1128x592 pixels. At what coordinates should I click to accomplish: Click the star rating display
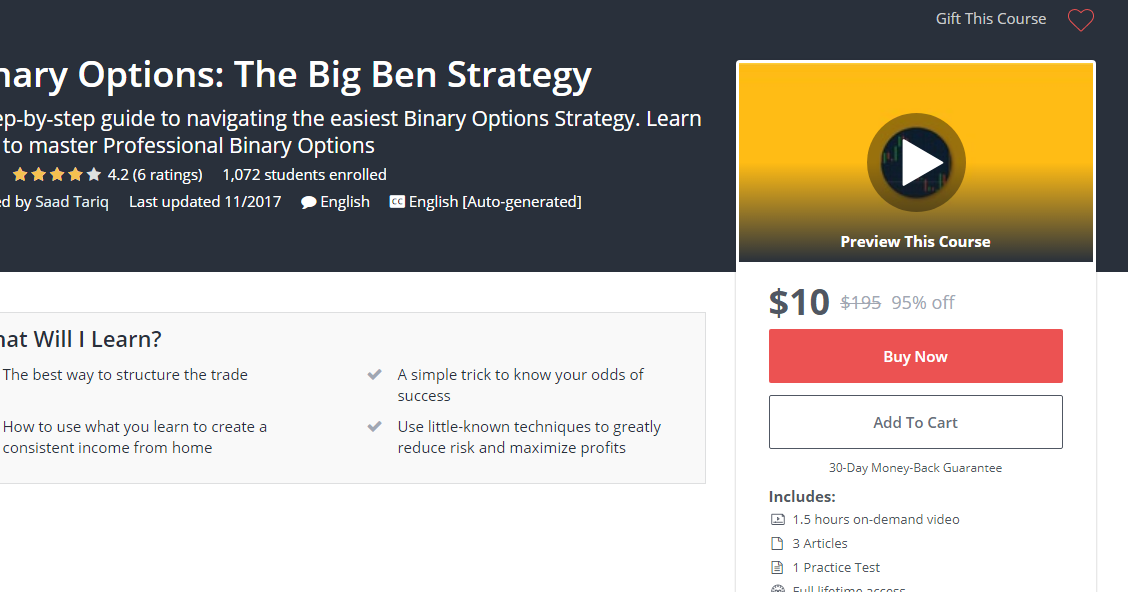point(57,175)
